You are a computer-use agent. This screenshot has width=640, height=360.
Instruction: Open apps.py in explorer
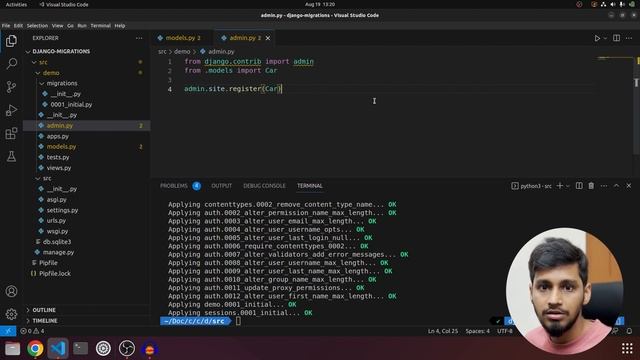pyautogui.click(x=58, y=136)
